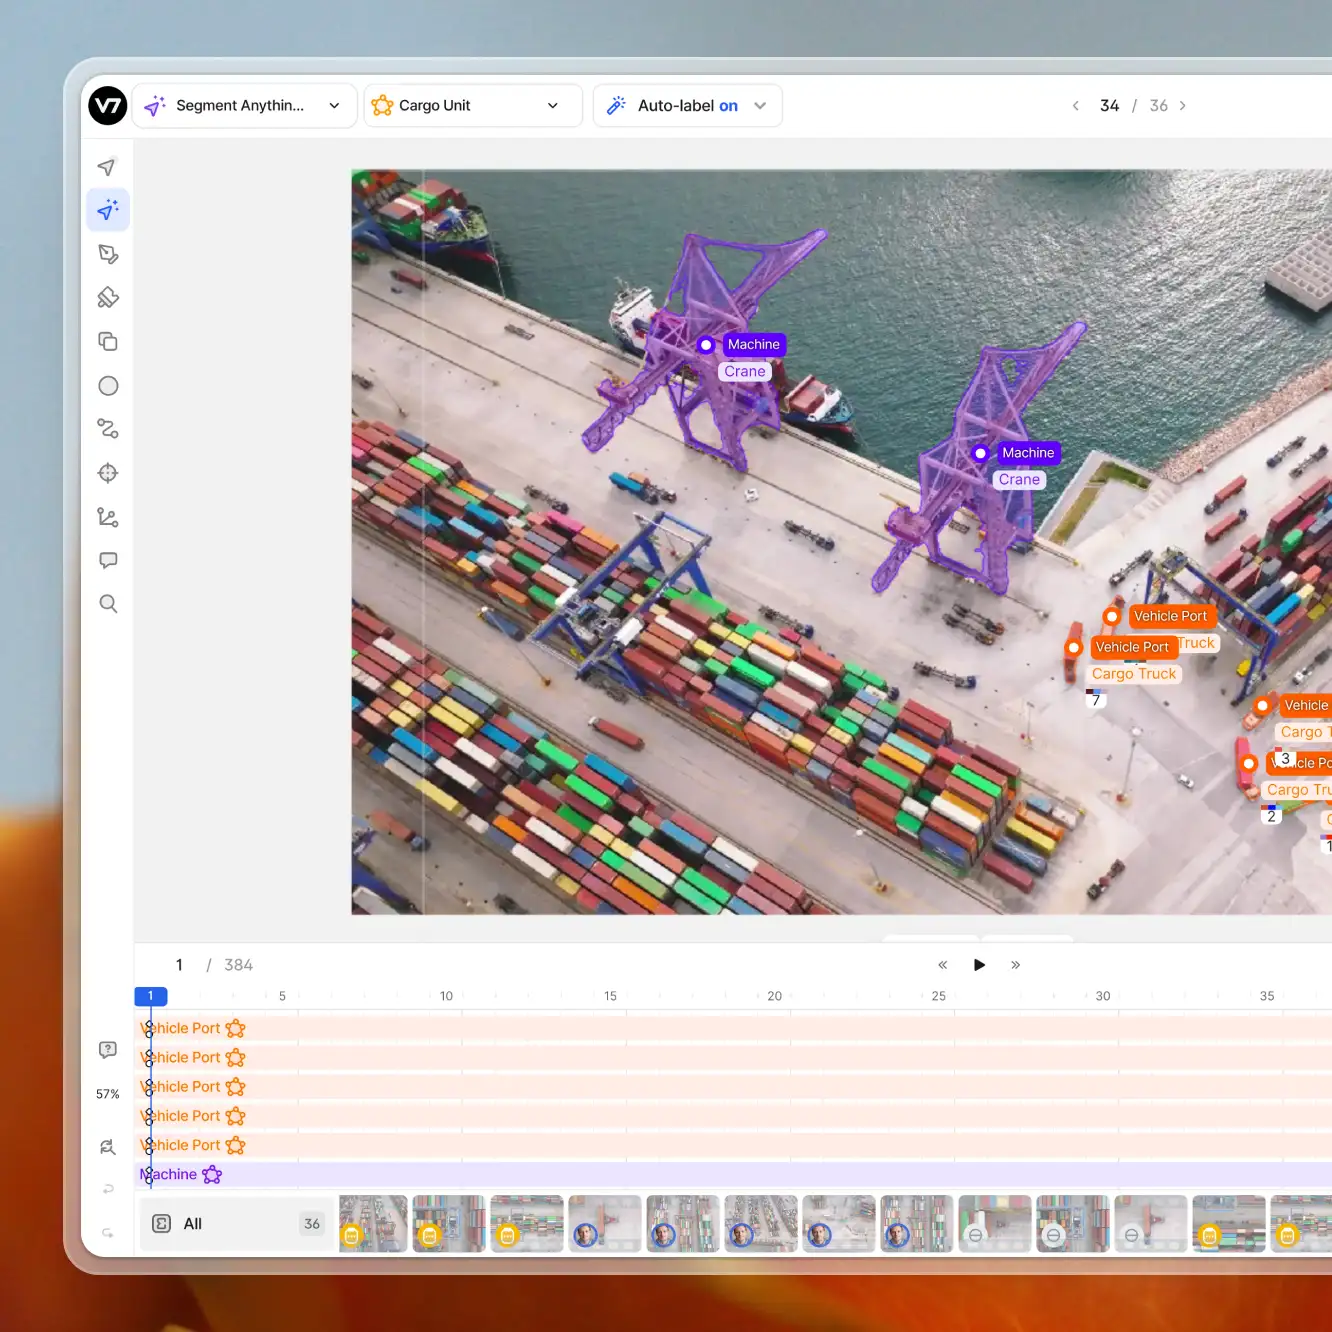
Task: Choose the ellipse annotation tool
Action: click(108, 385)
